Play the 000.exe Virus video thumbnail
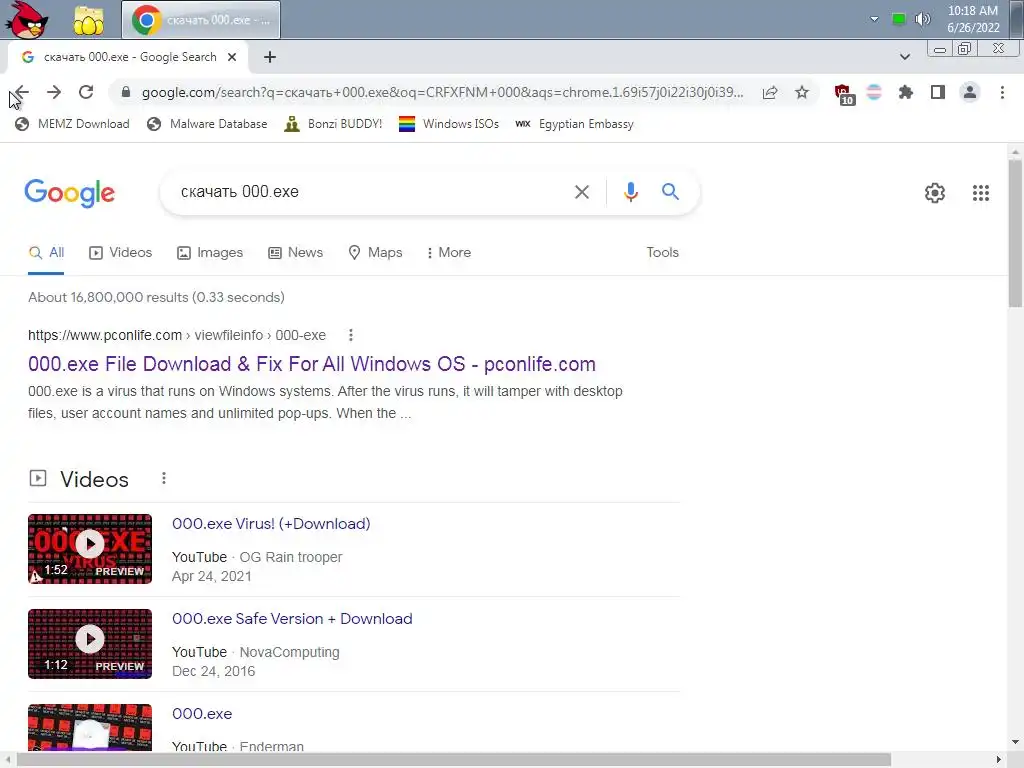The width and height of the screenshot is (1024, 768). (90, 549)
